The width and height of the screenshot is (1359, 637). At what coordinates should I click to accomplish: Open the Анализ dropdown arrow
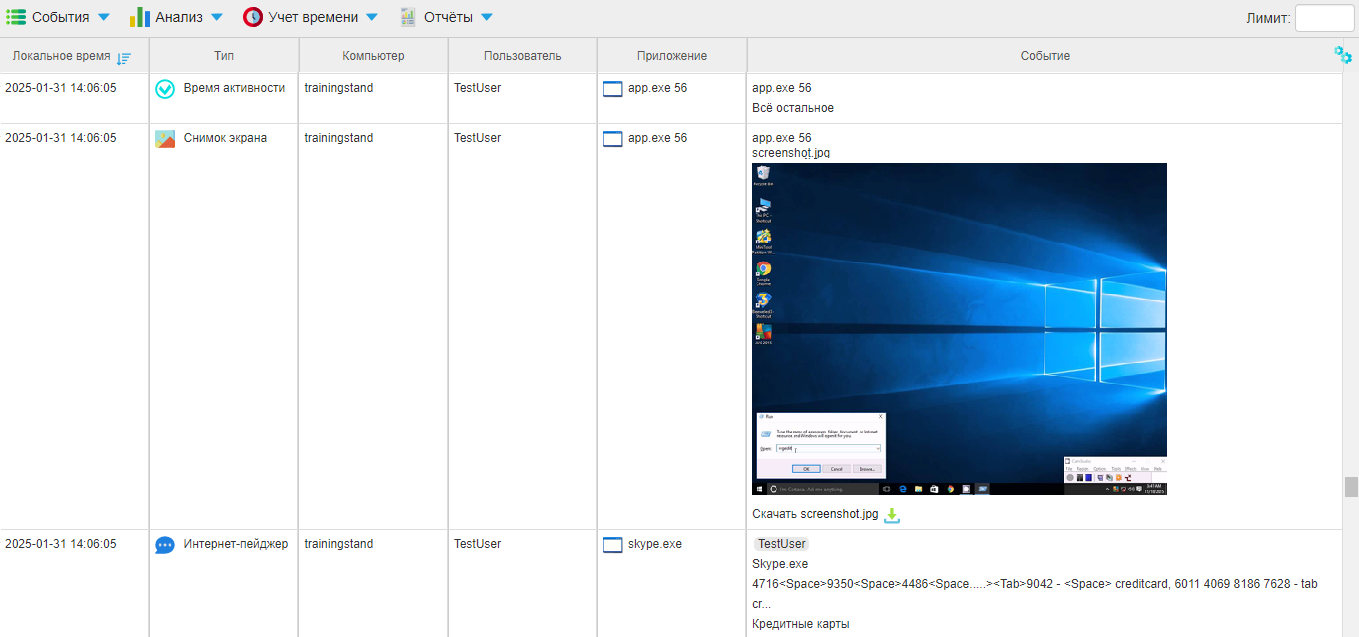pyautogui.click(x=216, y=16)
